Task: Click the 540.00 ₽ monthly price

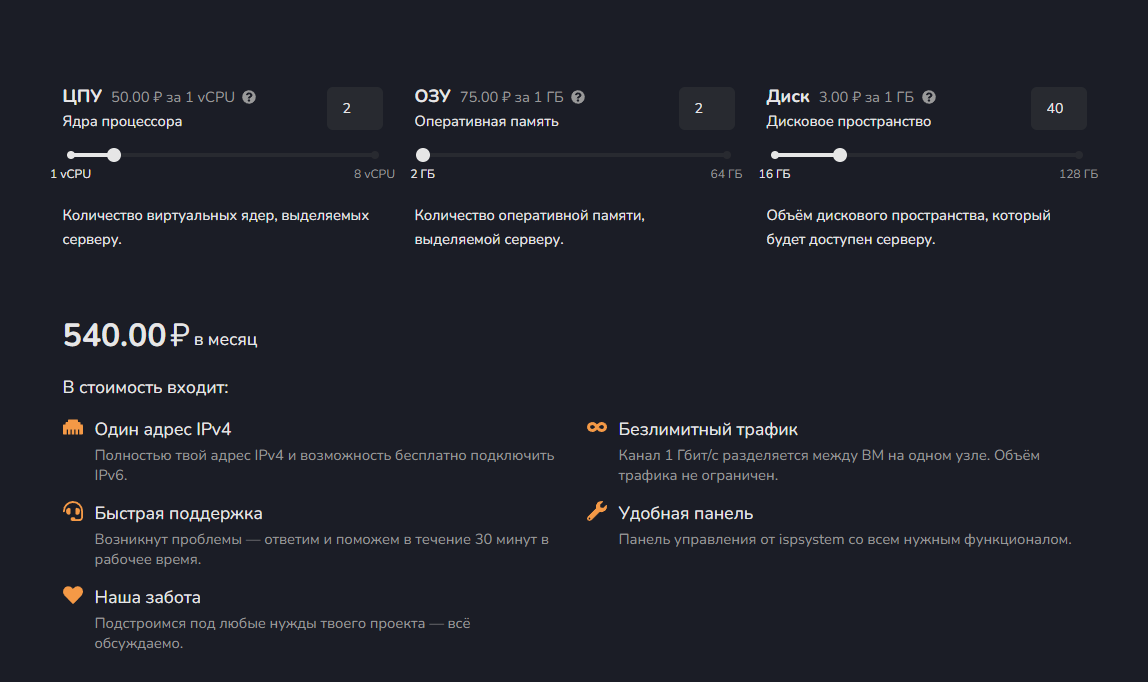Action: point(126,336)
